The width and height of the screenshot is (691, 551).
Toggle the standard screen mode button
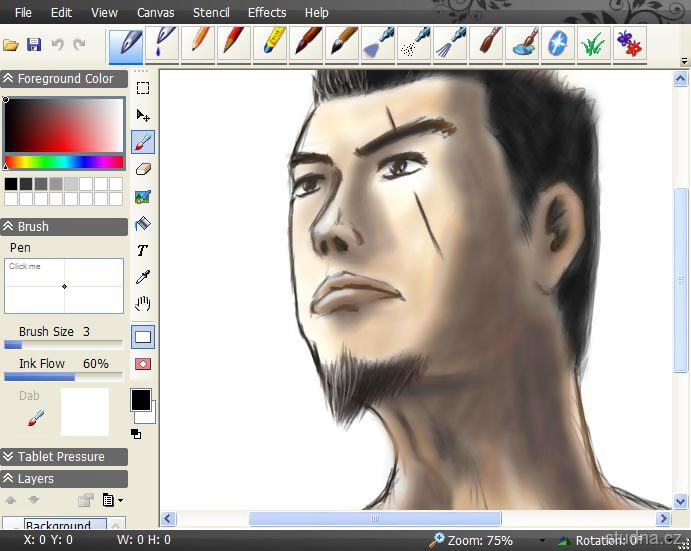click(143, 337)
